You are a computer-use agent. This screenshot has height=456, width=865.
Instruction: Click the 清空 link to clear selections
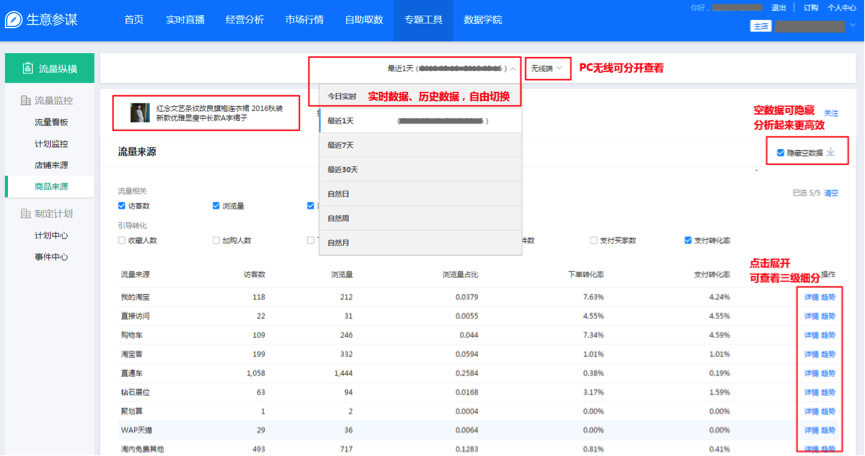click(x=830, y=192)
